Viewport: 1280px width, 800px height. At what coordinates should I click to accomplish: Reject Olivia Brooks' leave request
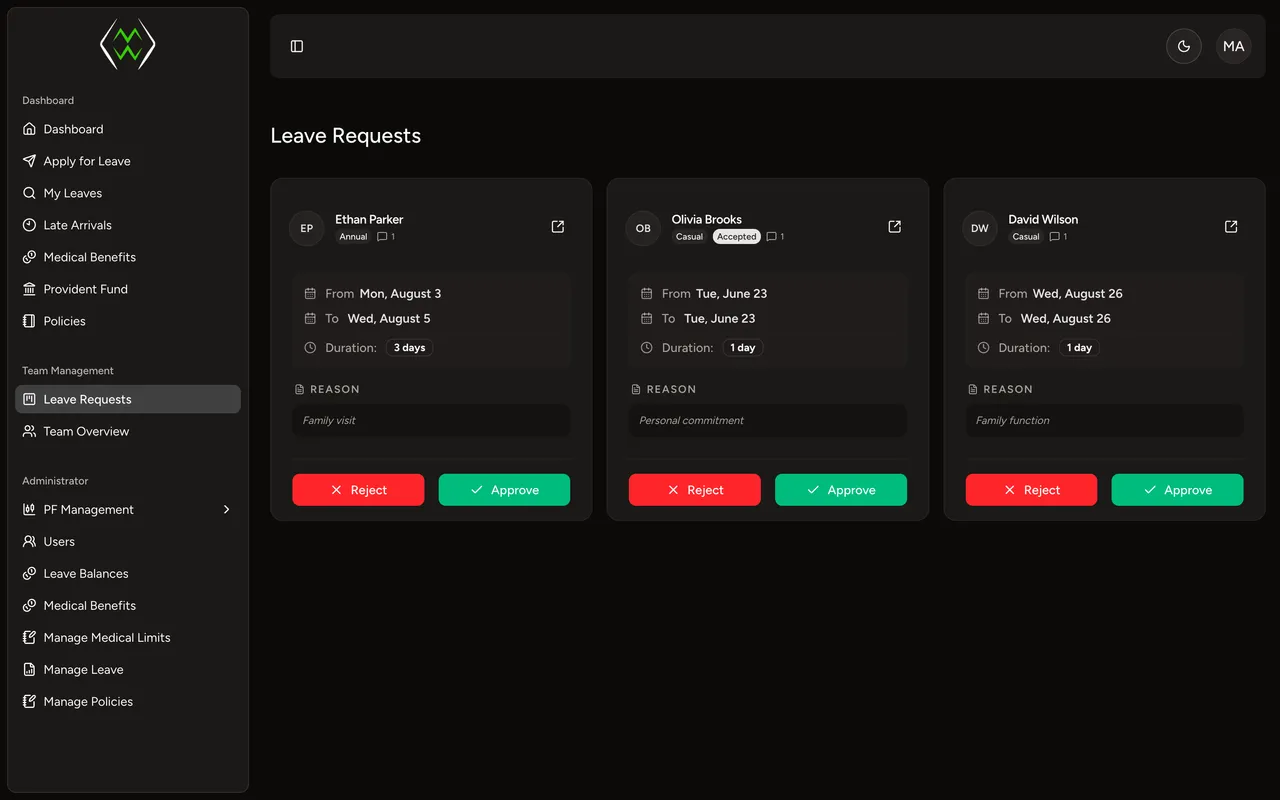695,490
